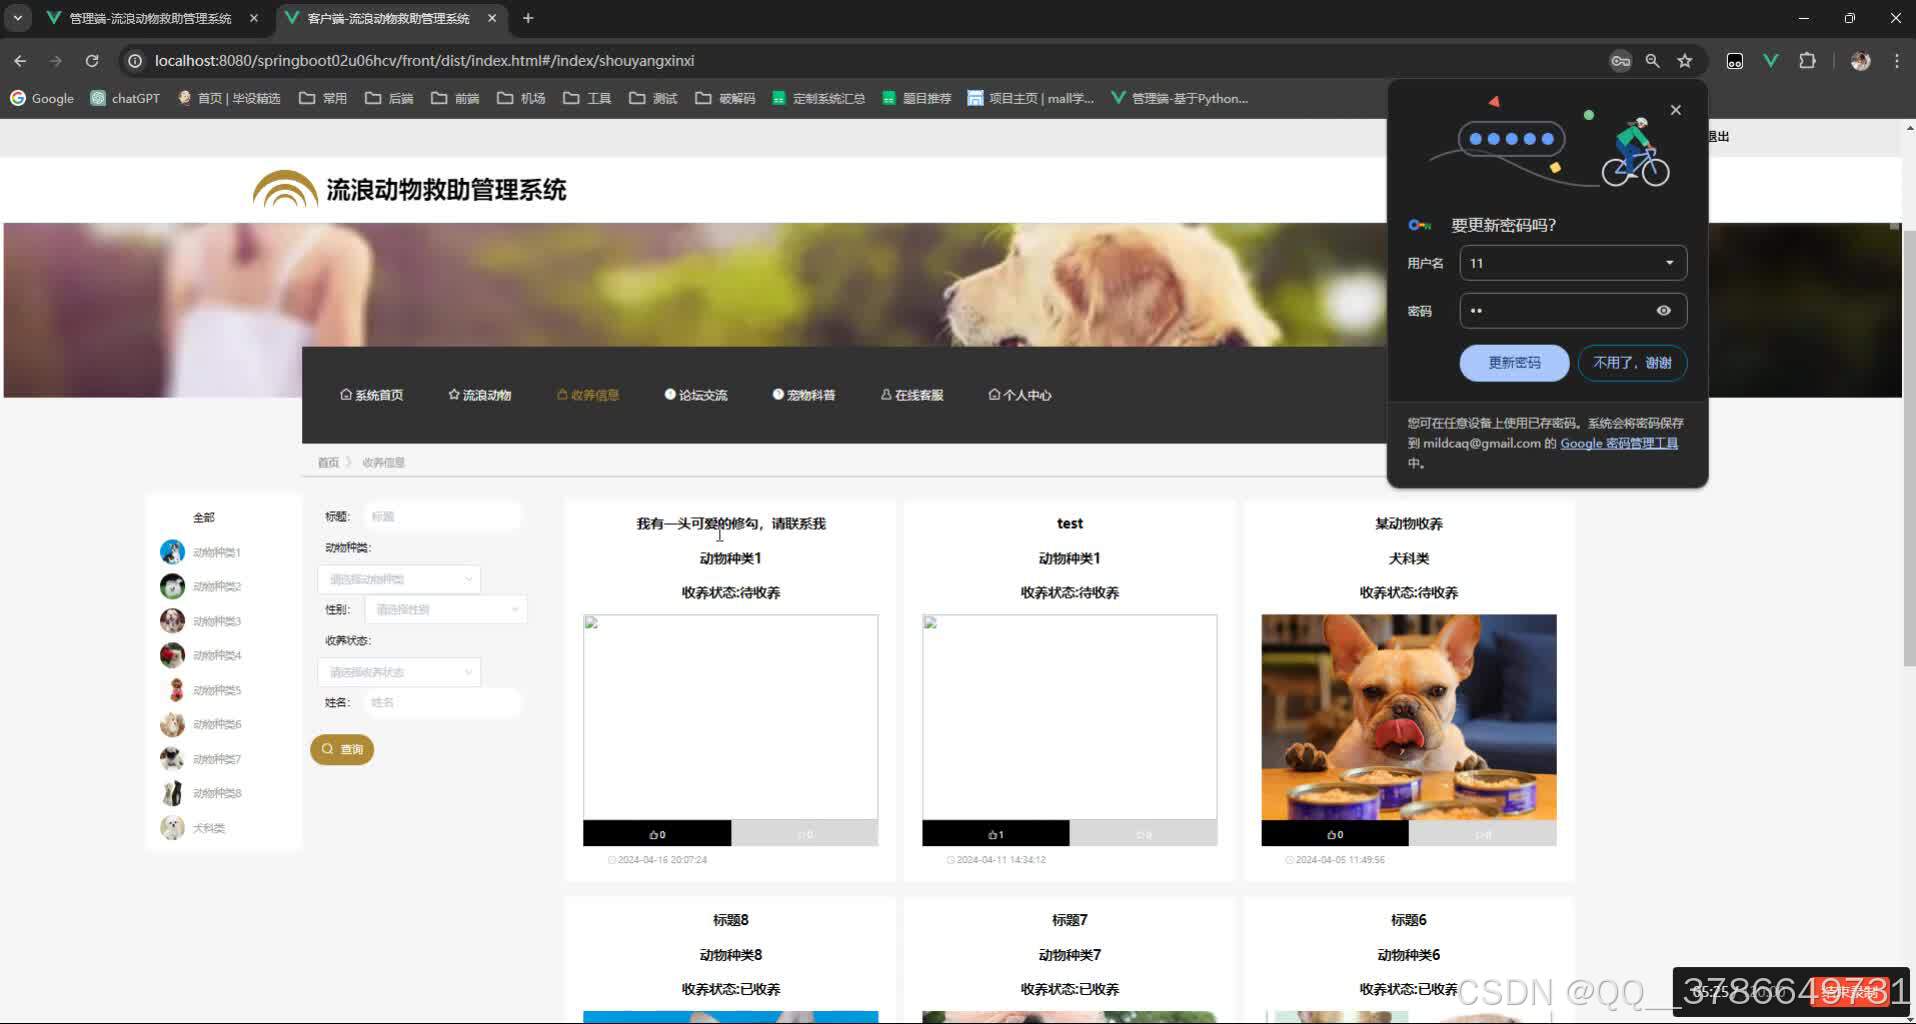Viewport: 1916px width, 1024px height.
Task: Show password with the eye icon
Action: (x=1664, y=311)
